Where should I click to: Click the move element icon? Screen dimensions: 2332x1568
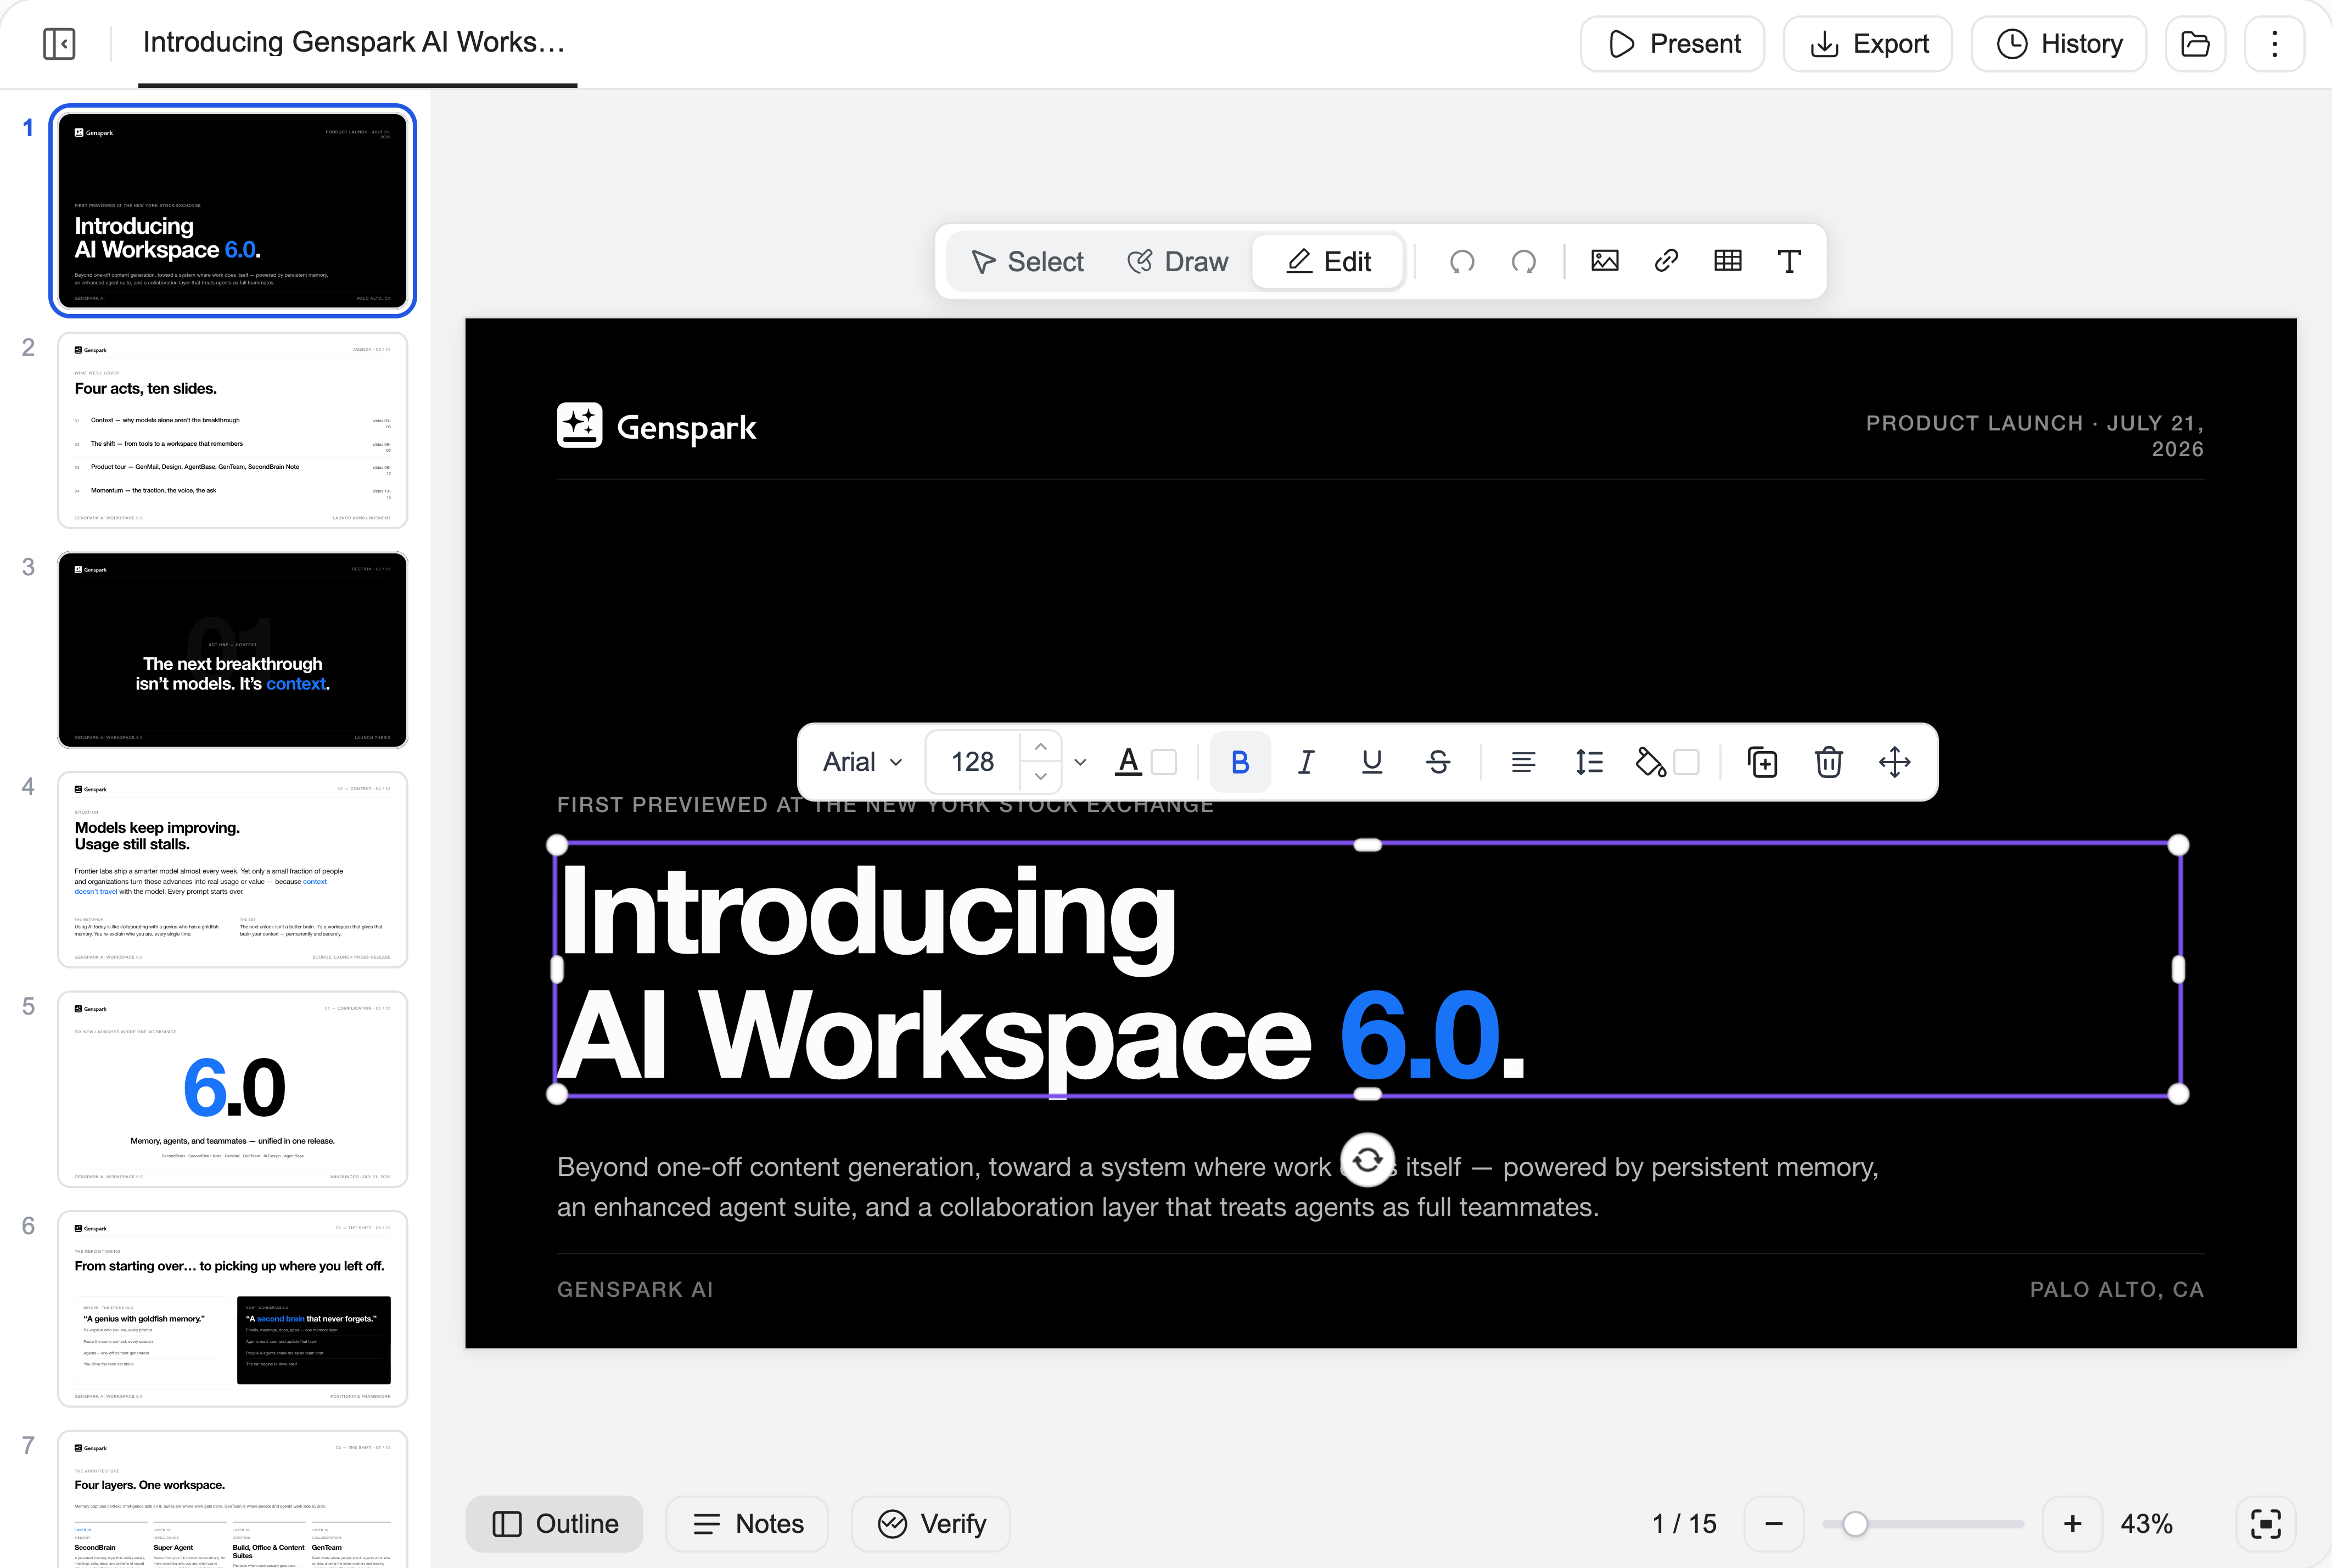1895,762
